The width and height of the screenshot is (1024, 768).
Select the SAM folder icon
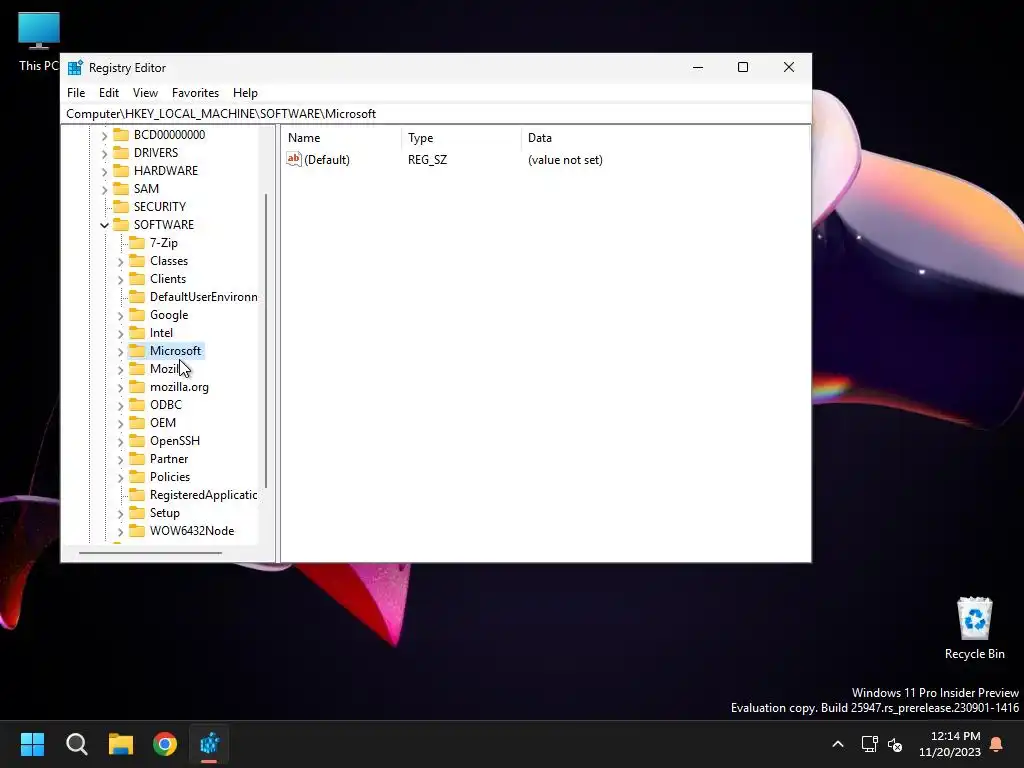point(121,188)
